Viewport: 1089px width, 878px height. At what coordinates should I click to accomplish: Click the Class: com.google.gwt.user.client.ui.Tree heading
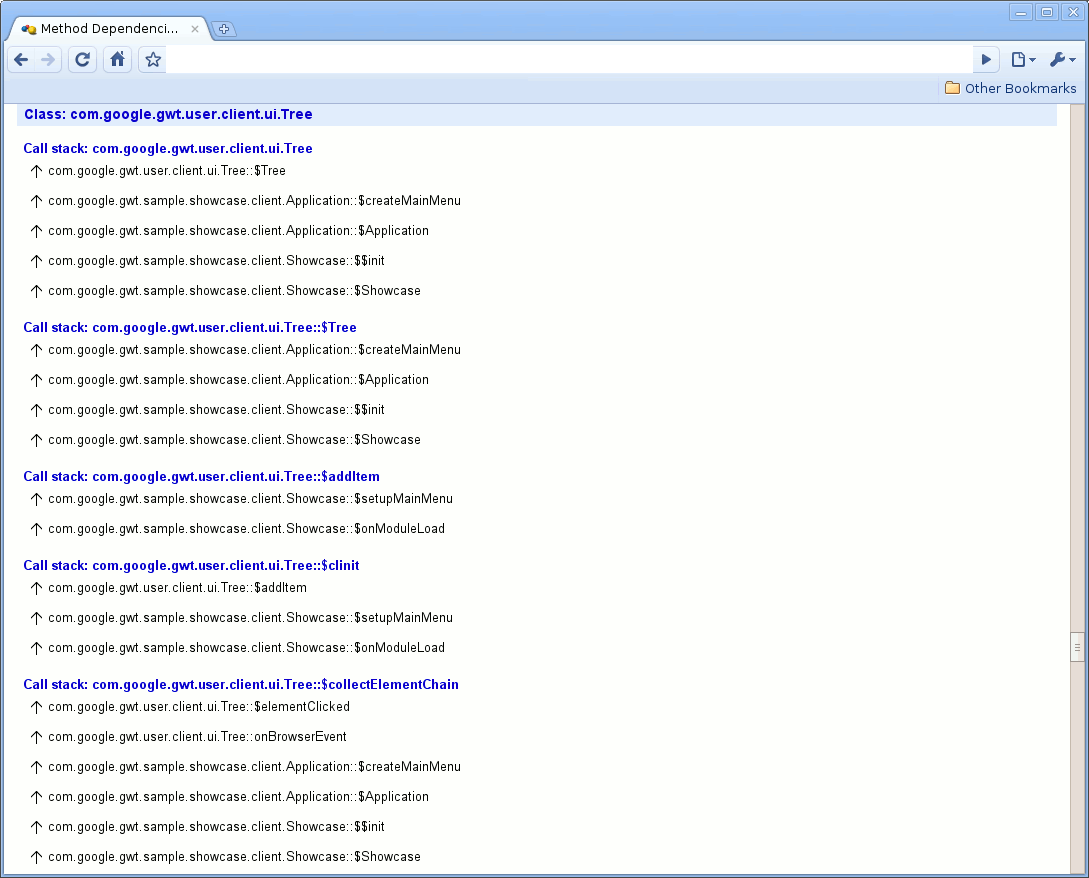pos(168,115)
